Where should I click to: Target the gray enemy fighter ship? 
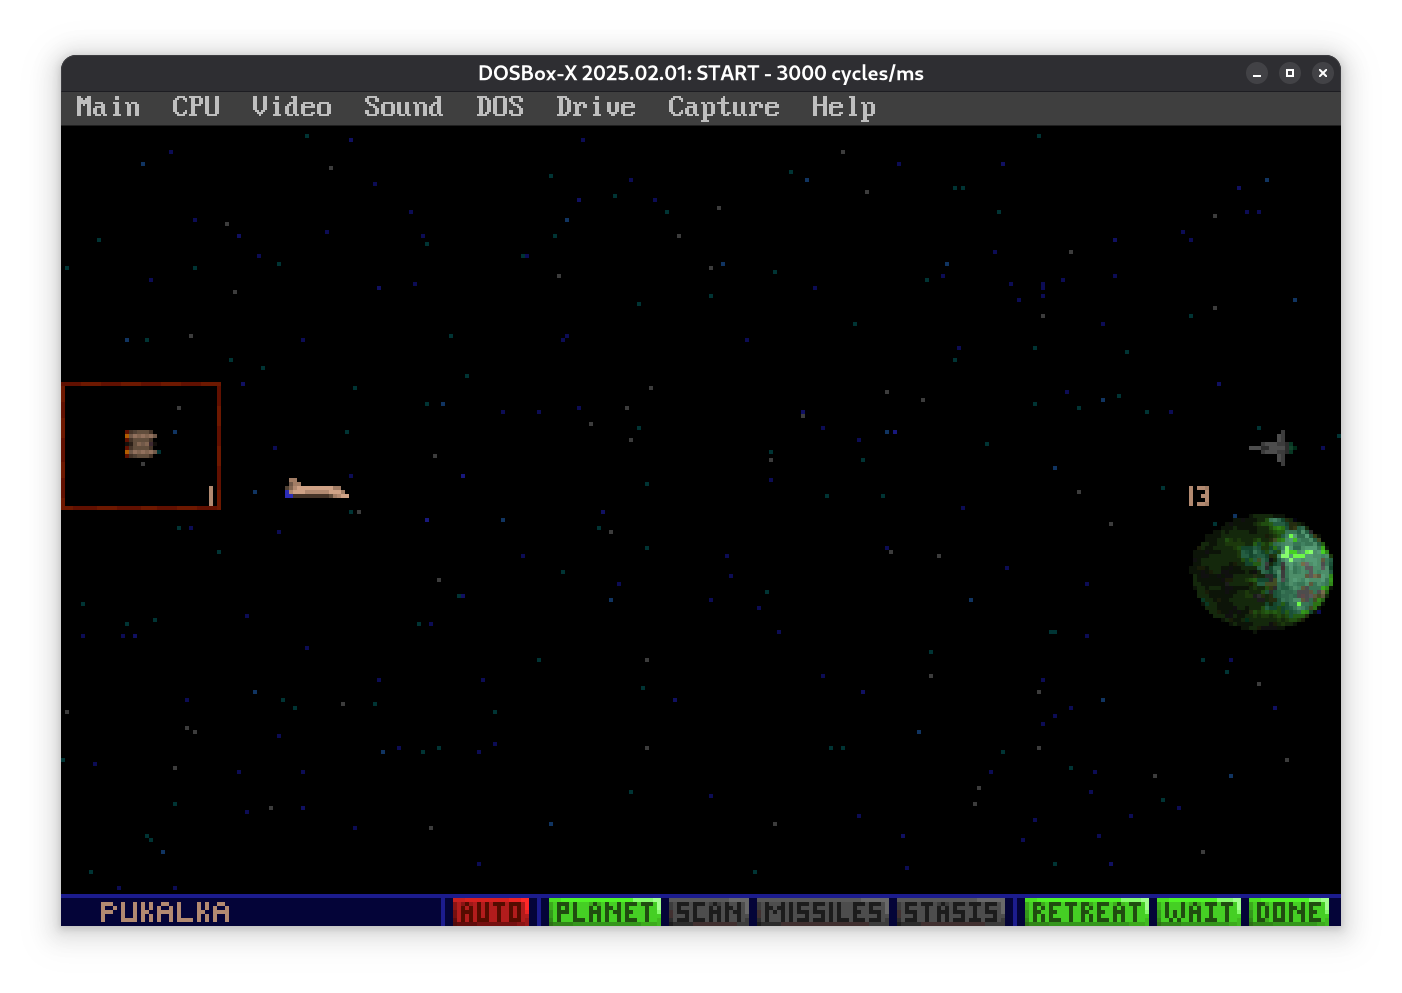(x=1274, y=448)
